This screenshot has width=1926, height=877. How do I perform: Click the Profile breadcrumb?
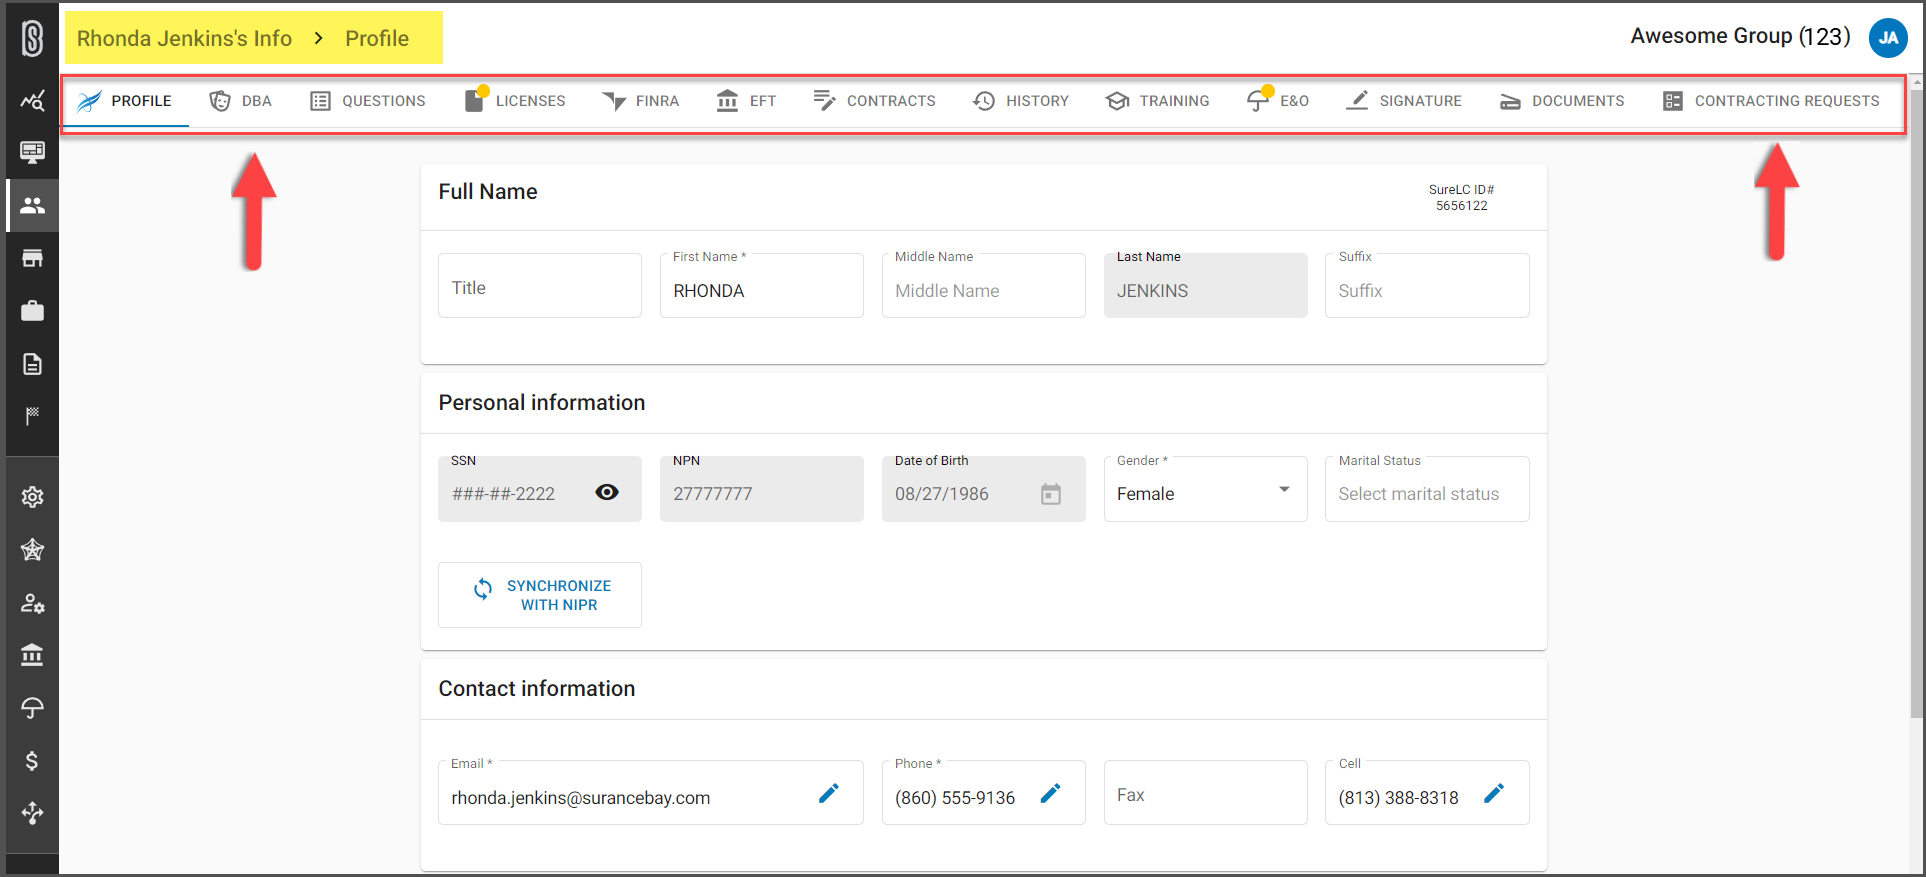[377, 39]
